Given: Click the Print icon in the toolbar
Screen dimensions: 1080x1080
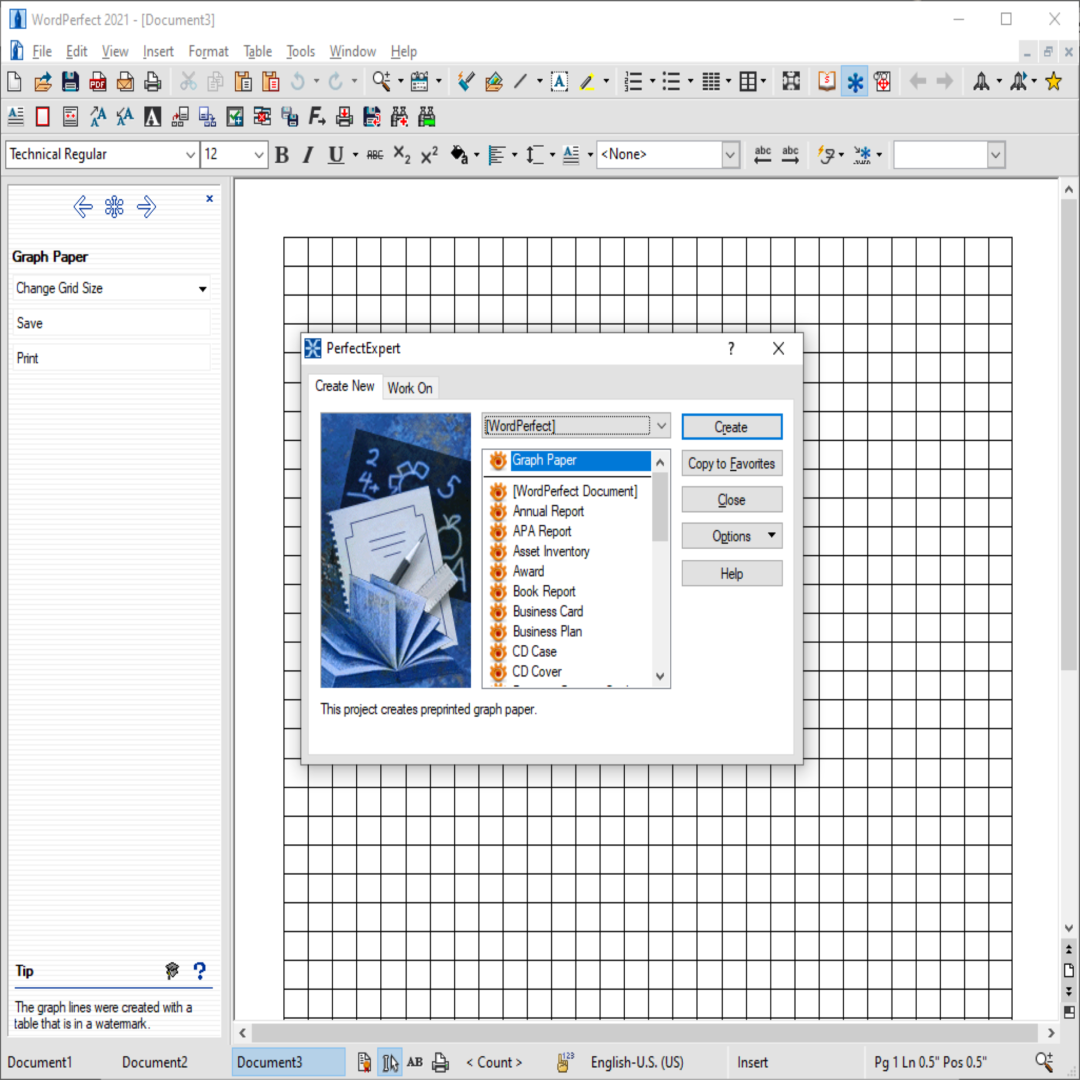Looking at the screenshot, I should coord(153,82).
